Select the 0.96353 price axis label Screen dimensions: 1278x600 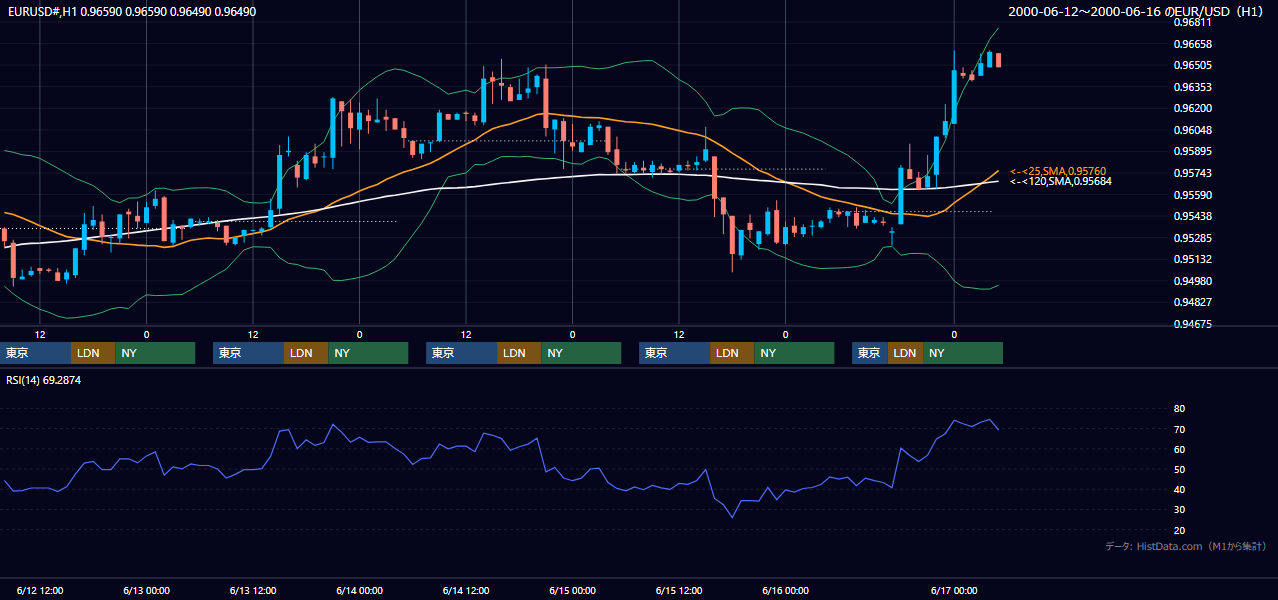(1193, 87)
